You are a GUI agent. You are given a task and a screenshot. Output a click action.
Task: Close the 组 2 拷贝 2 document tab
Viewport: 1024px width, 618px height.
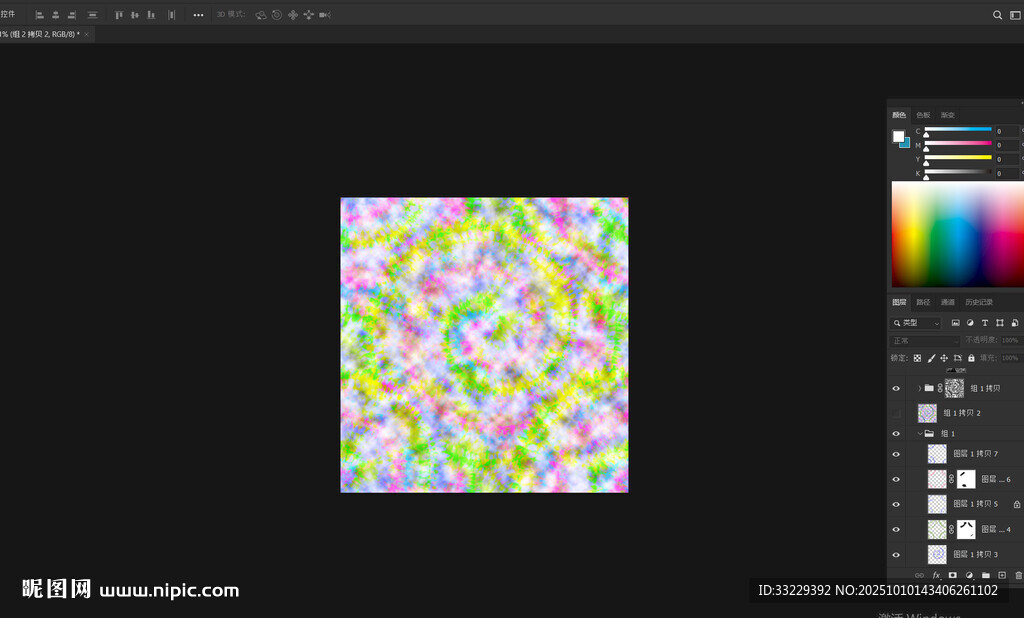[86, 34]
